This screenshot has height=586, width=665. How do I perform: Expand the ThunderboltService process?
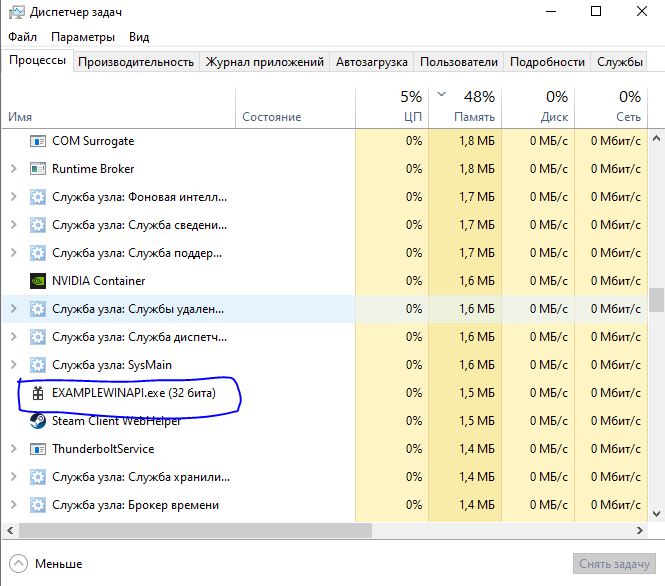[14, 449]
